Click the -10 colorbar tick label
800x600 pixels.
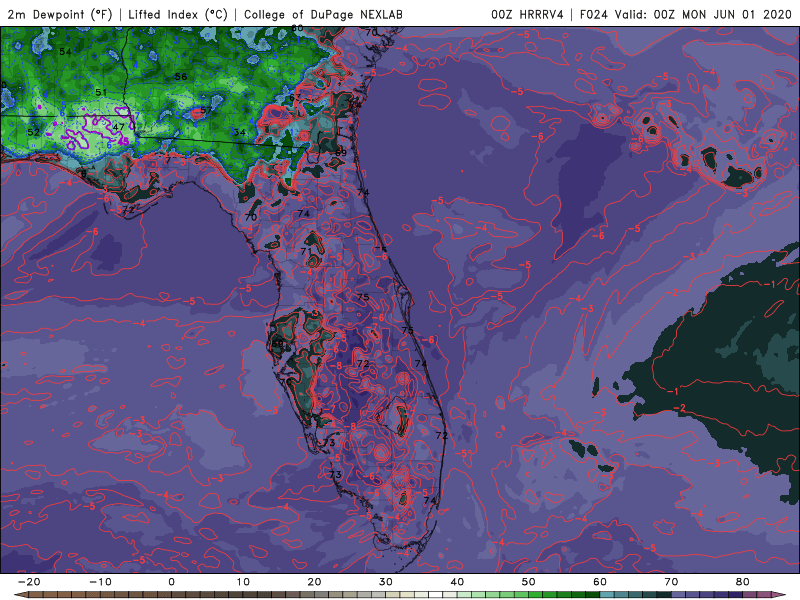point(100,582)
